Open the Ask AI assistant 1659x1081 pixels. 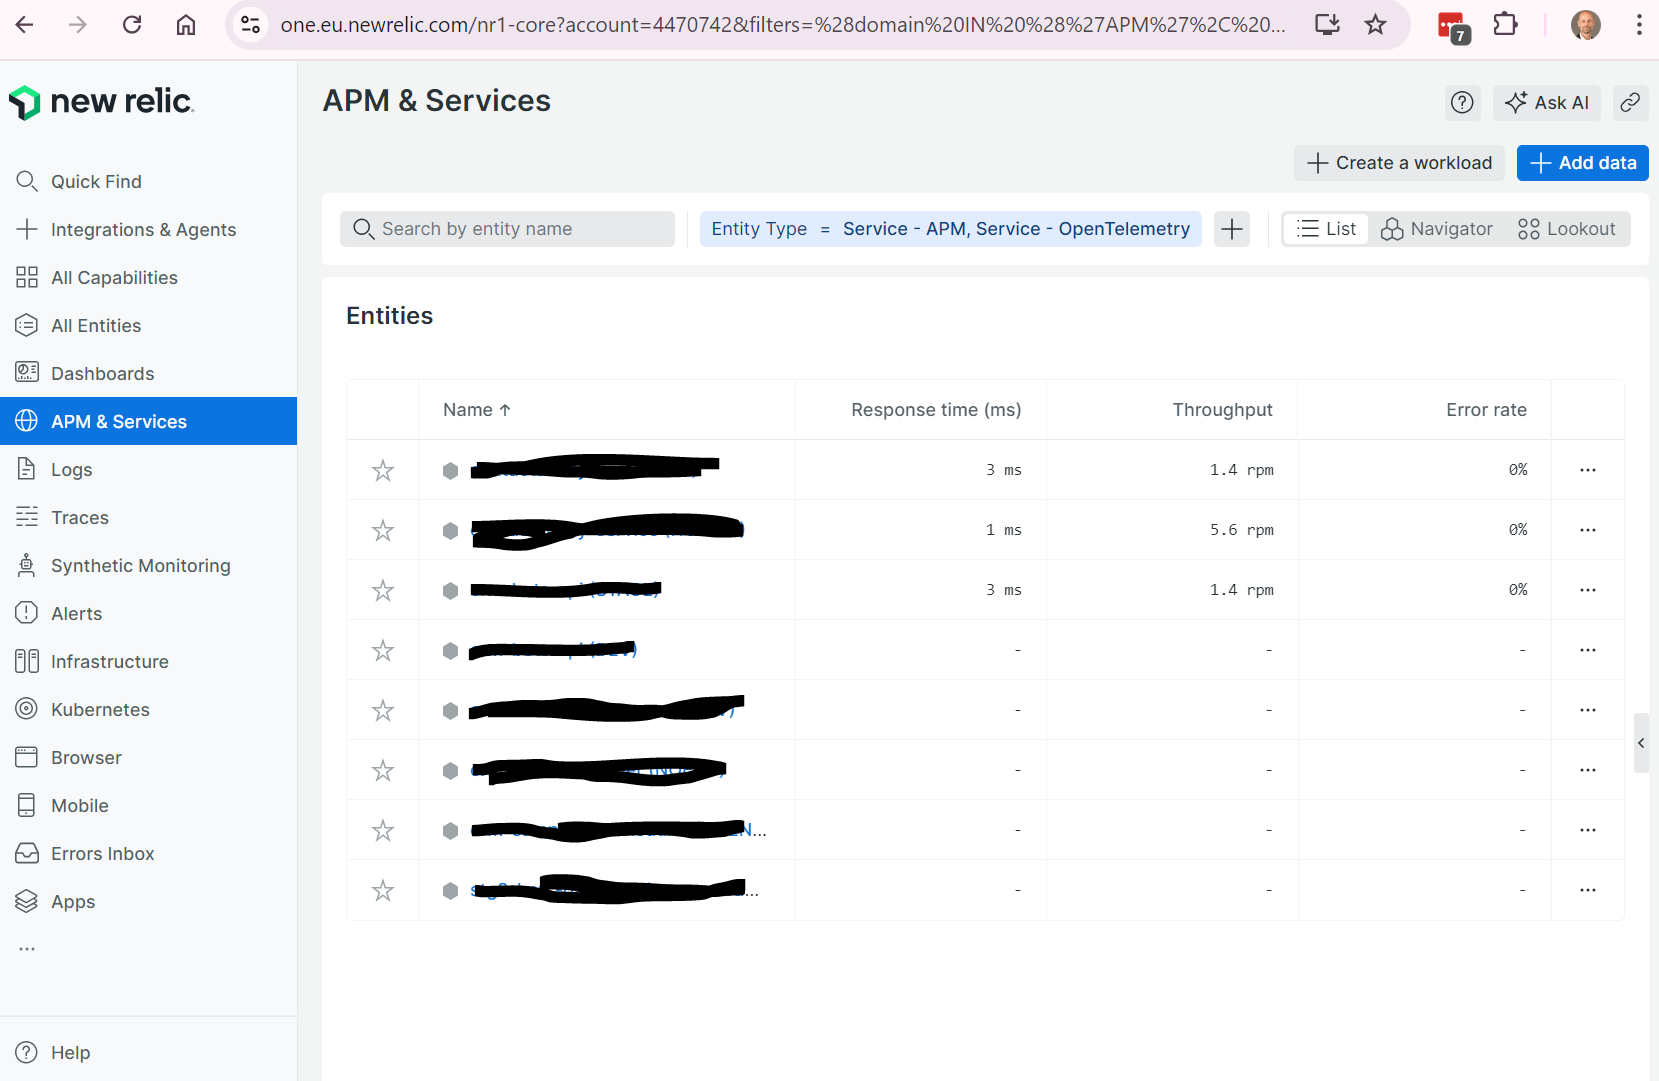[1546, 102]
